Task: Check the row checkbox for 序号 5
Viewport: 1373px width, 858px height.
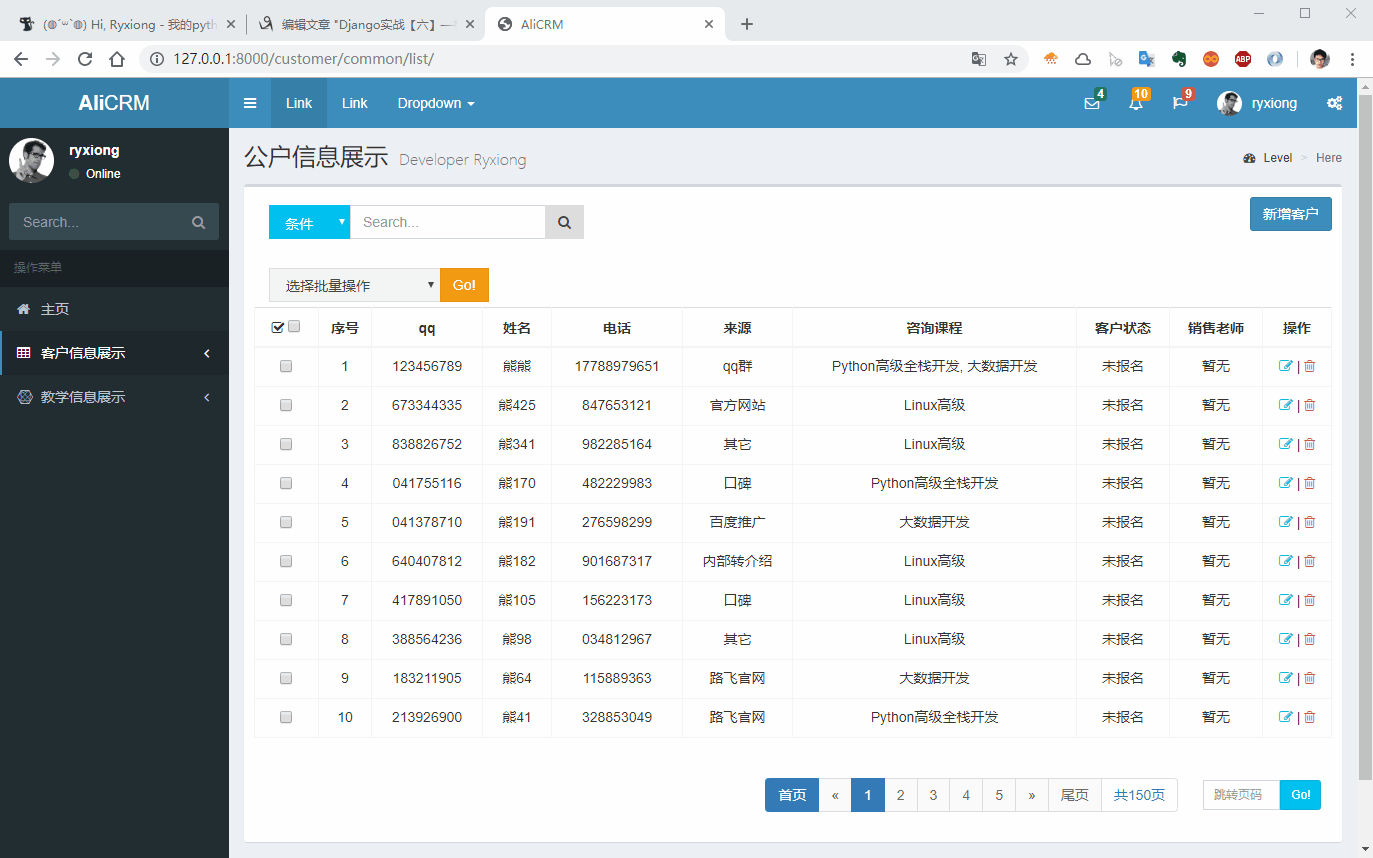Action: (x=285, y=522)
